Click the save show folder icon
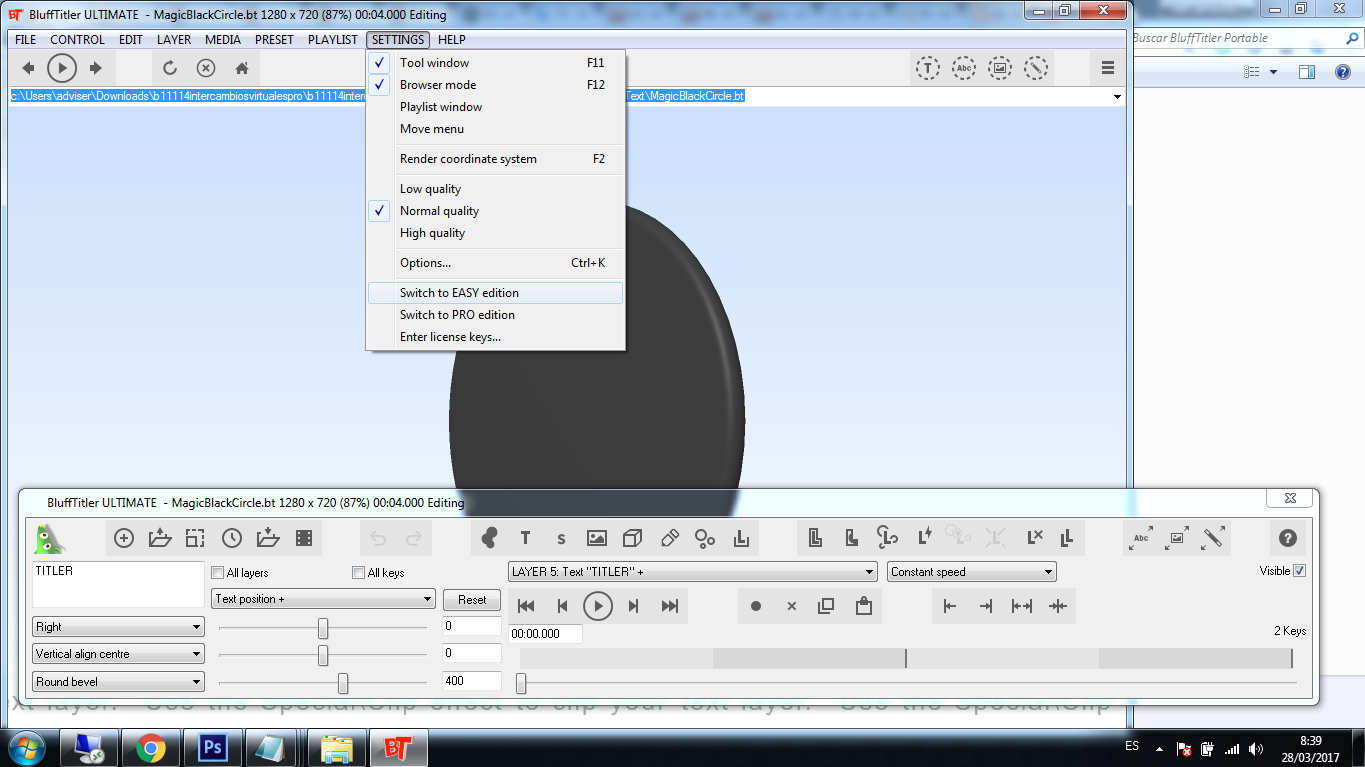Viewport: 1365px width, 767px height. pyautogui.click(x=268, y=538)
